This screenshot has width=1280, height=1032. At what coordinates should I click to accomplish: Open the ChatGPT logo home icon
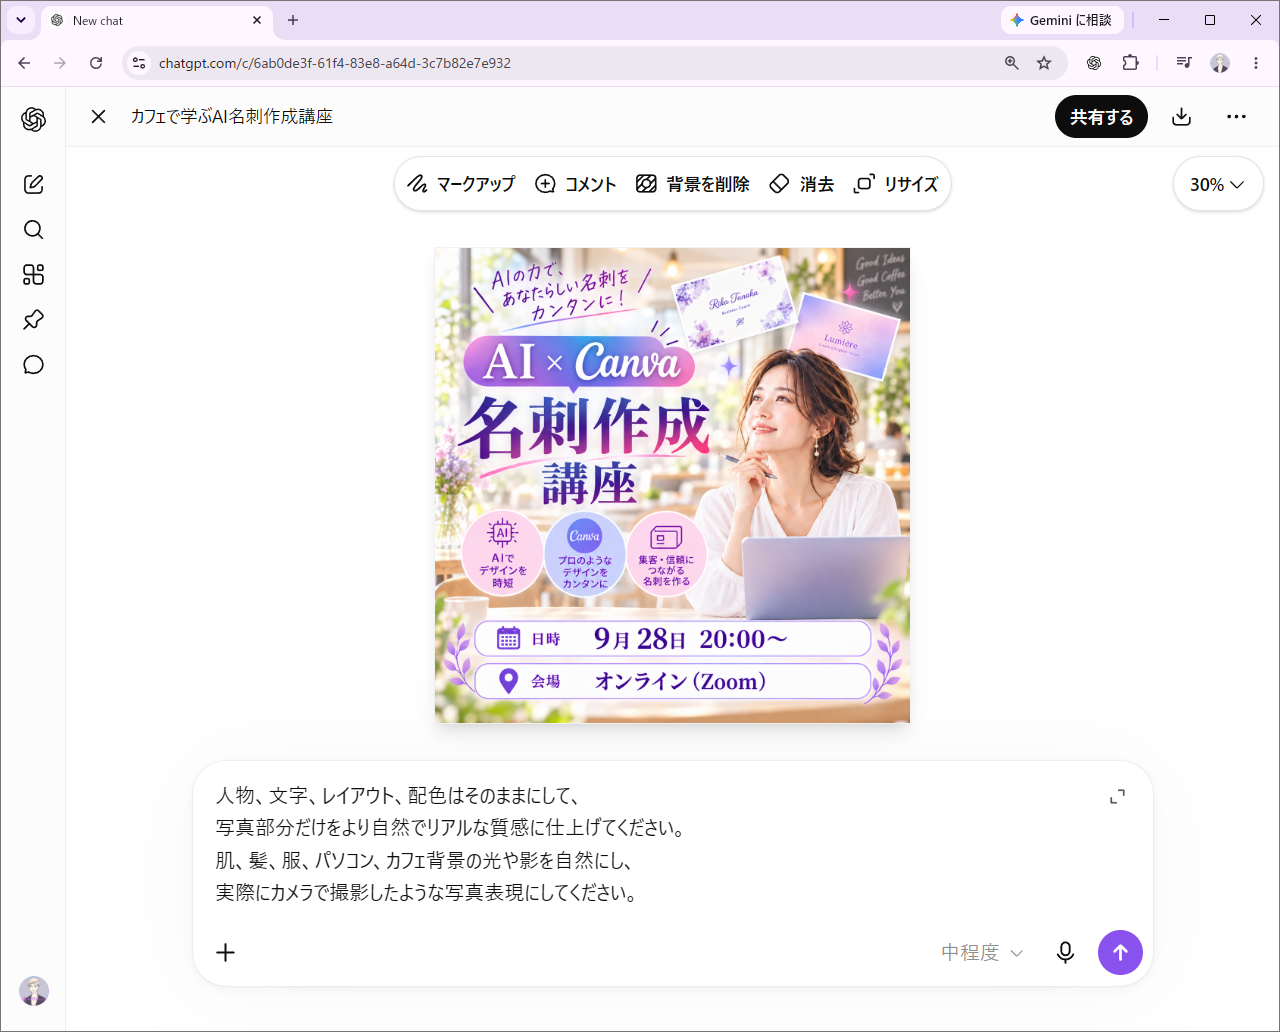coord(33,119)
